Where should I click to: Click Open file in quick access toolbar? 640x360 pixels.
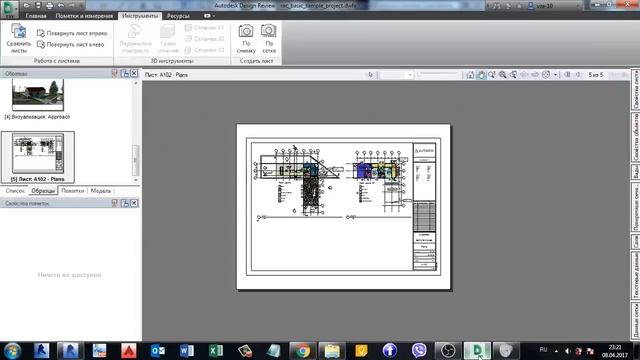point(27,5)
